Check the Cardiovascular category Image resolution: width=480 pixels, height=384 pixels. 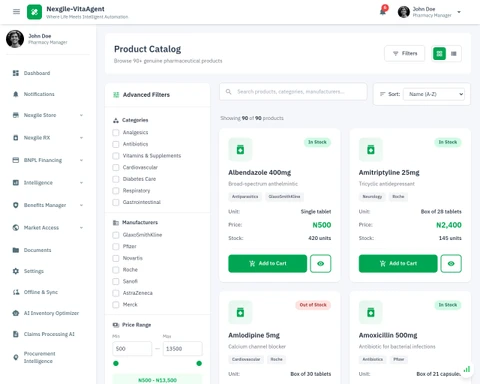116,167
